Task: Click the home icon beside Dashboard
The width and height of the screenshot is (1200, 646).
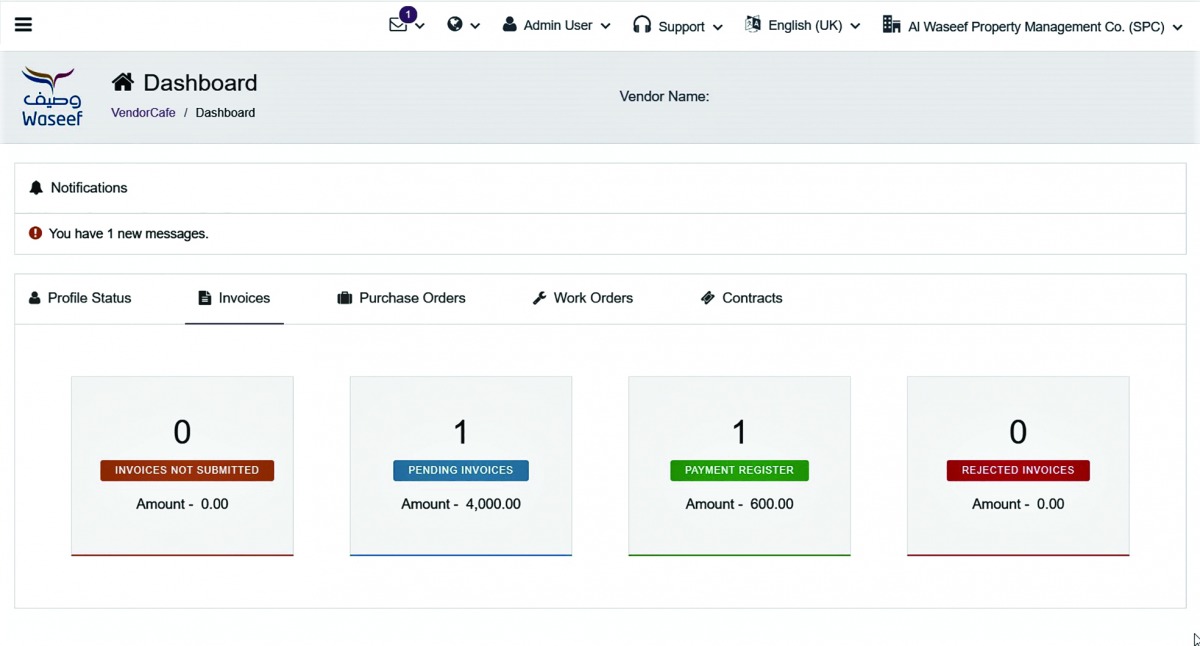Action: tap(123, 82)
